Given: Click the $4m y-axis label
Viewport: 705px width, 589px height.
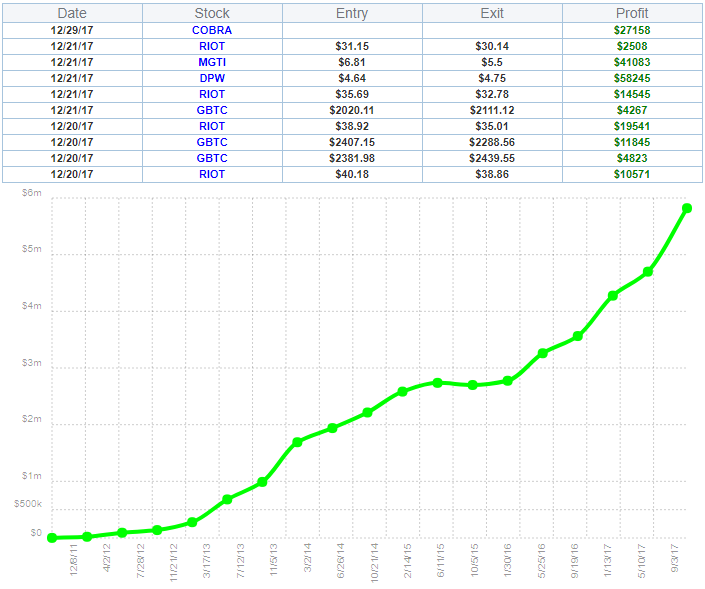Looking at the screenshot, I should coord(31,306).
